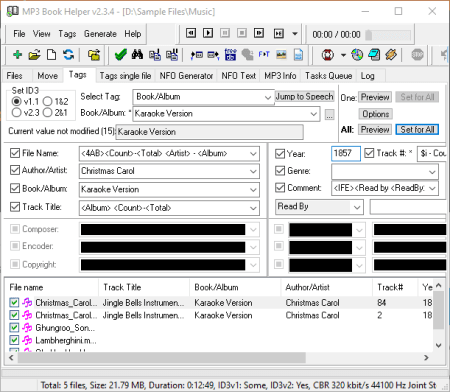Expand the Select Tag dropdown
Viewport: 450px width, 392px height.
point(268,97)
